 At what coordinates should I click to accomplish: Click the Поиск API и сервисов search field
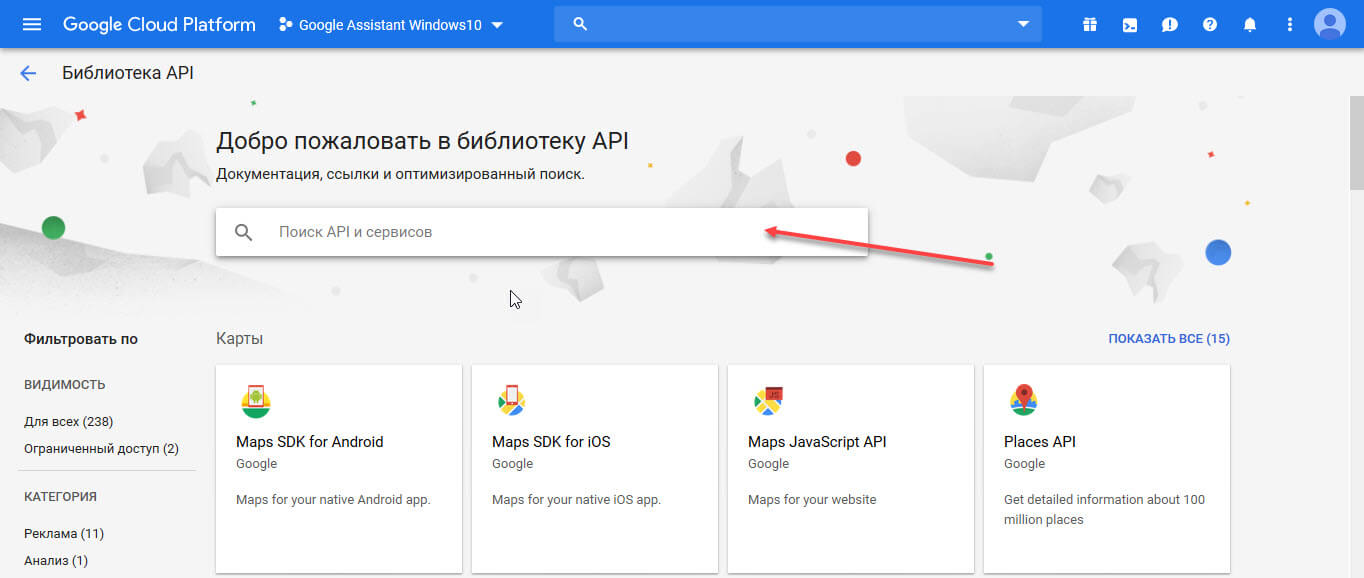click(x=541, y=232)
